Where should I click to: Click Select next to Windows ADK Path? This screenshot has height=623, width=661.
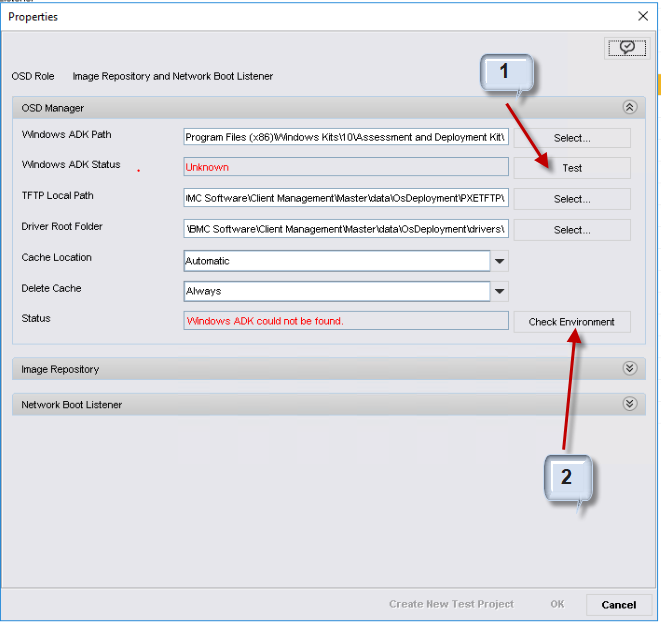click(572, 138)
